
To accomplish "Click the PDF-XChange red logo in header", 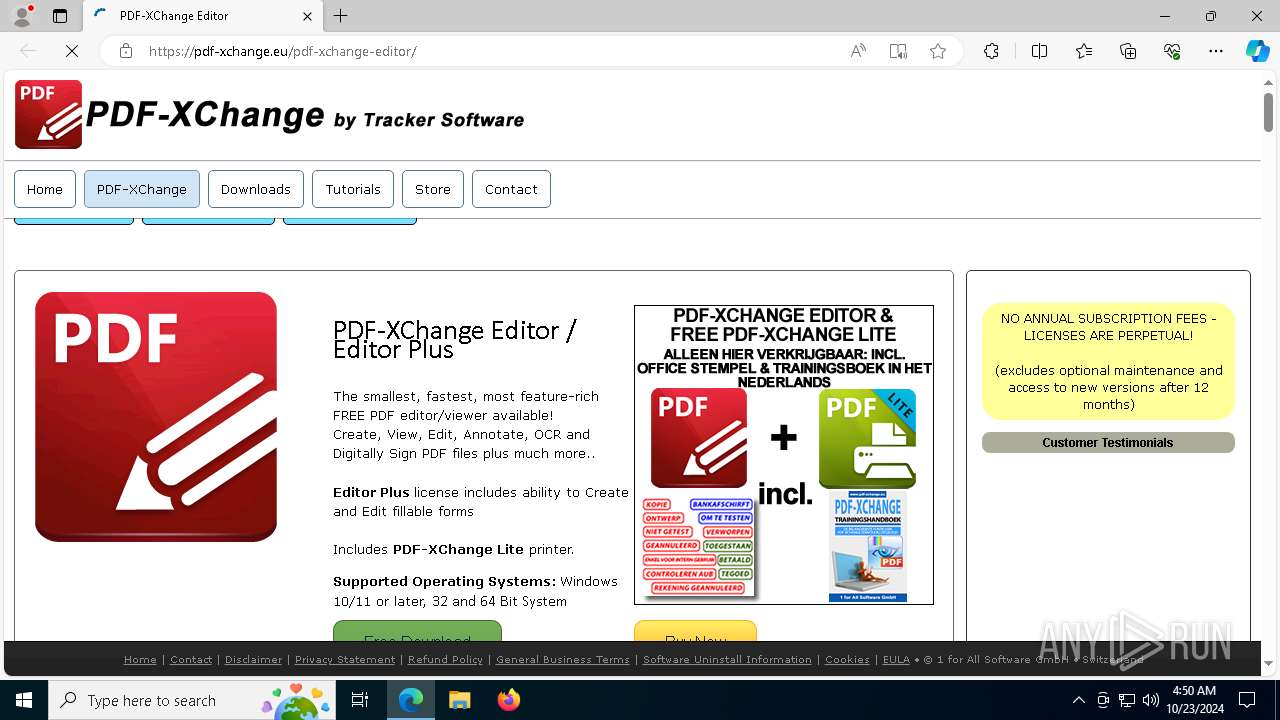I will [48, 115].
